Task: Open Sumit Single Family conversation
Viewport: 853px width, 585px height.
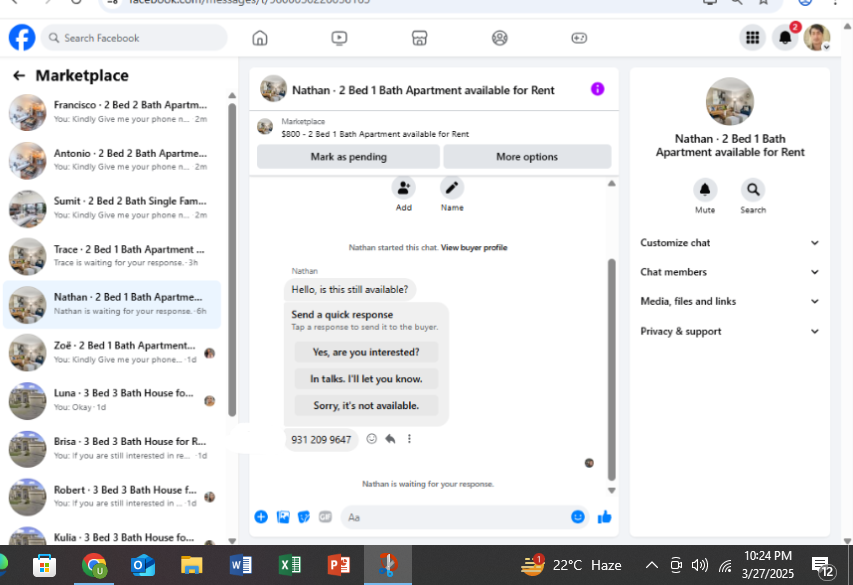Action: click(x=112, y=208)
